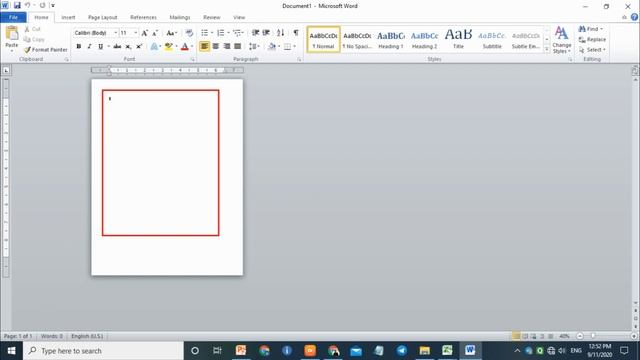Image resolution: width=640 pixels, height=360 pixels.
Task: Open the Borders dropdown
Action: pos(294,46)
